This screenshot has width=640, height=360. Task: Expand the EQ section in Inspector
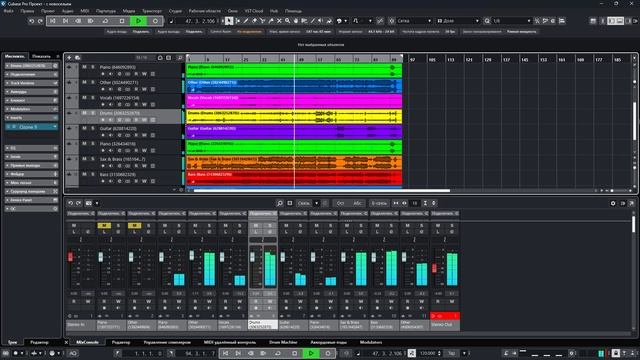pos(31,148)
